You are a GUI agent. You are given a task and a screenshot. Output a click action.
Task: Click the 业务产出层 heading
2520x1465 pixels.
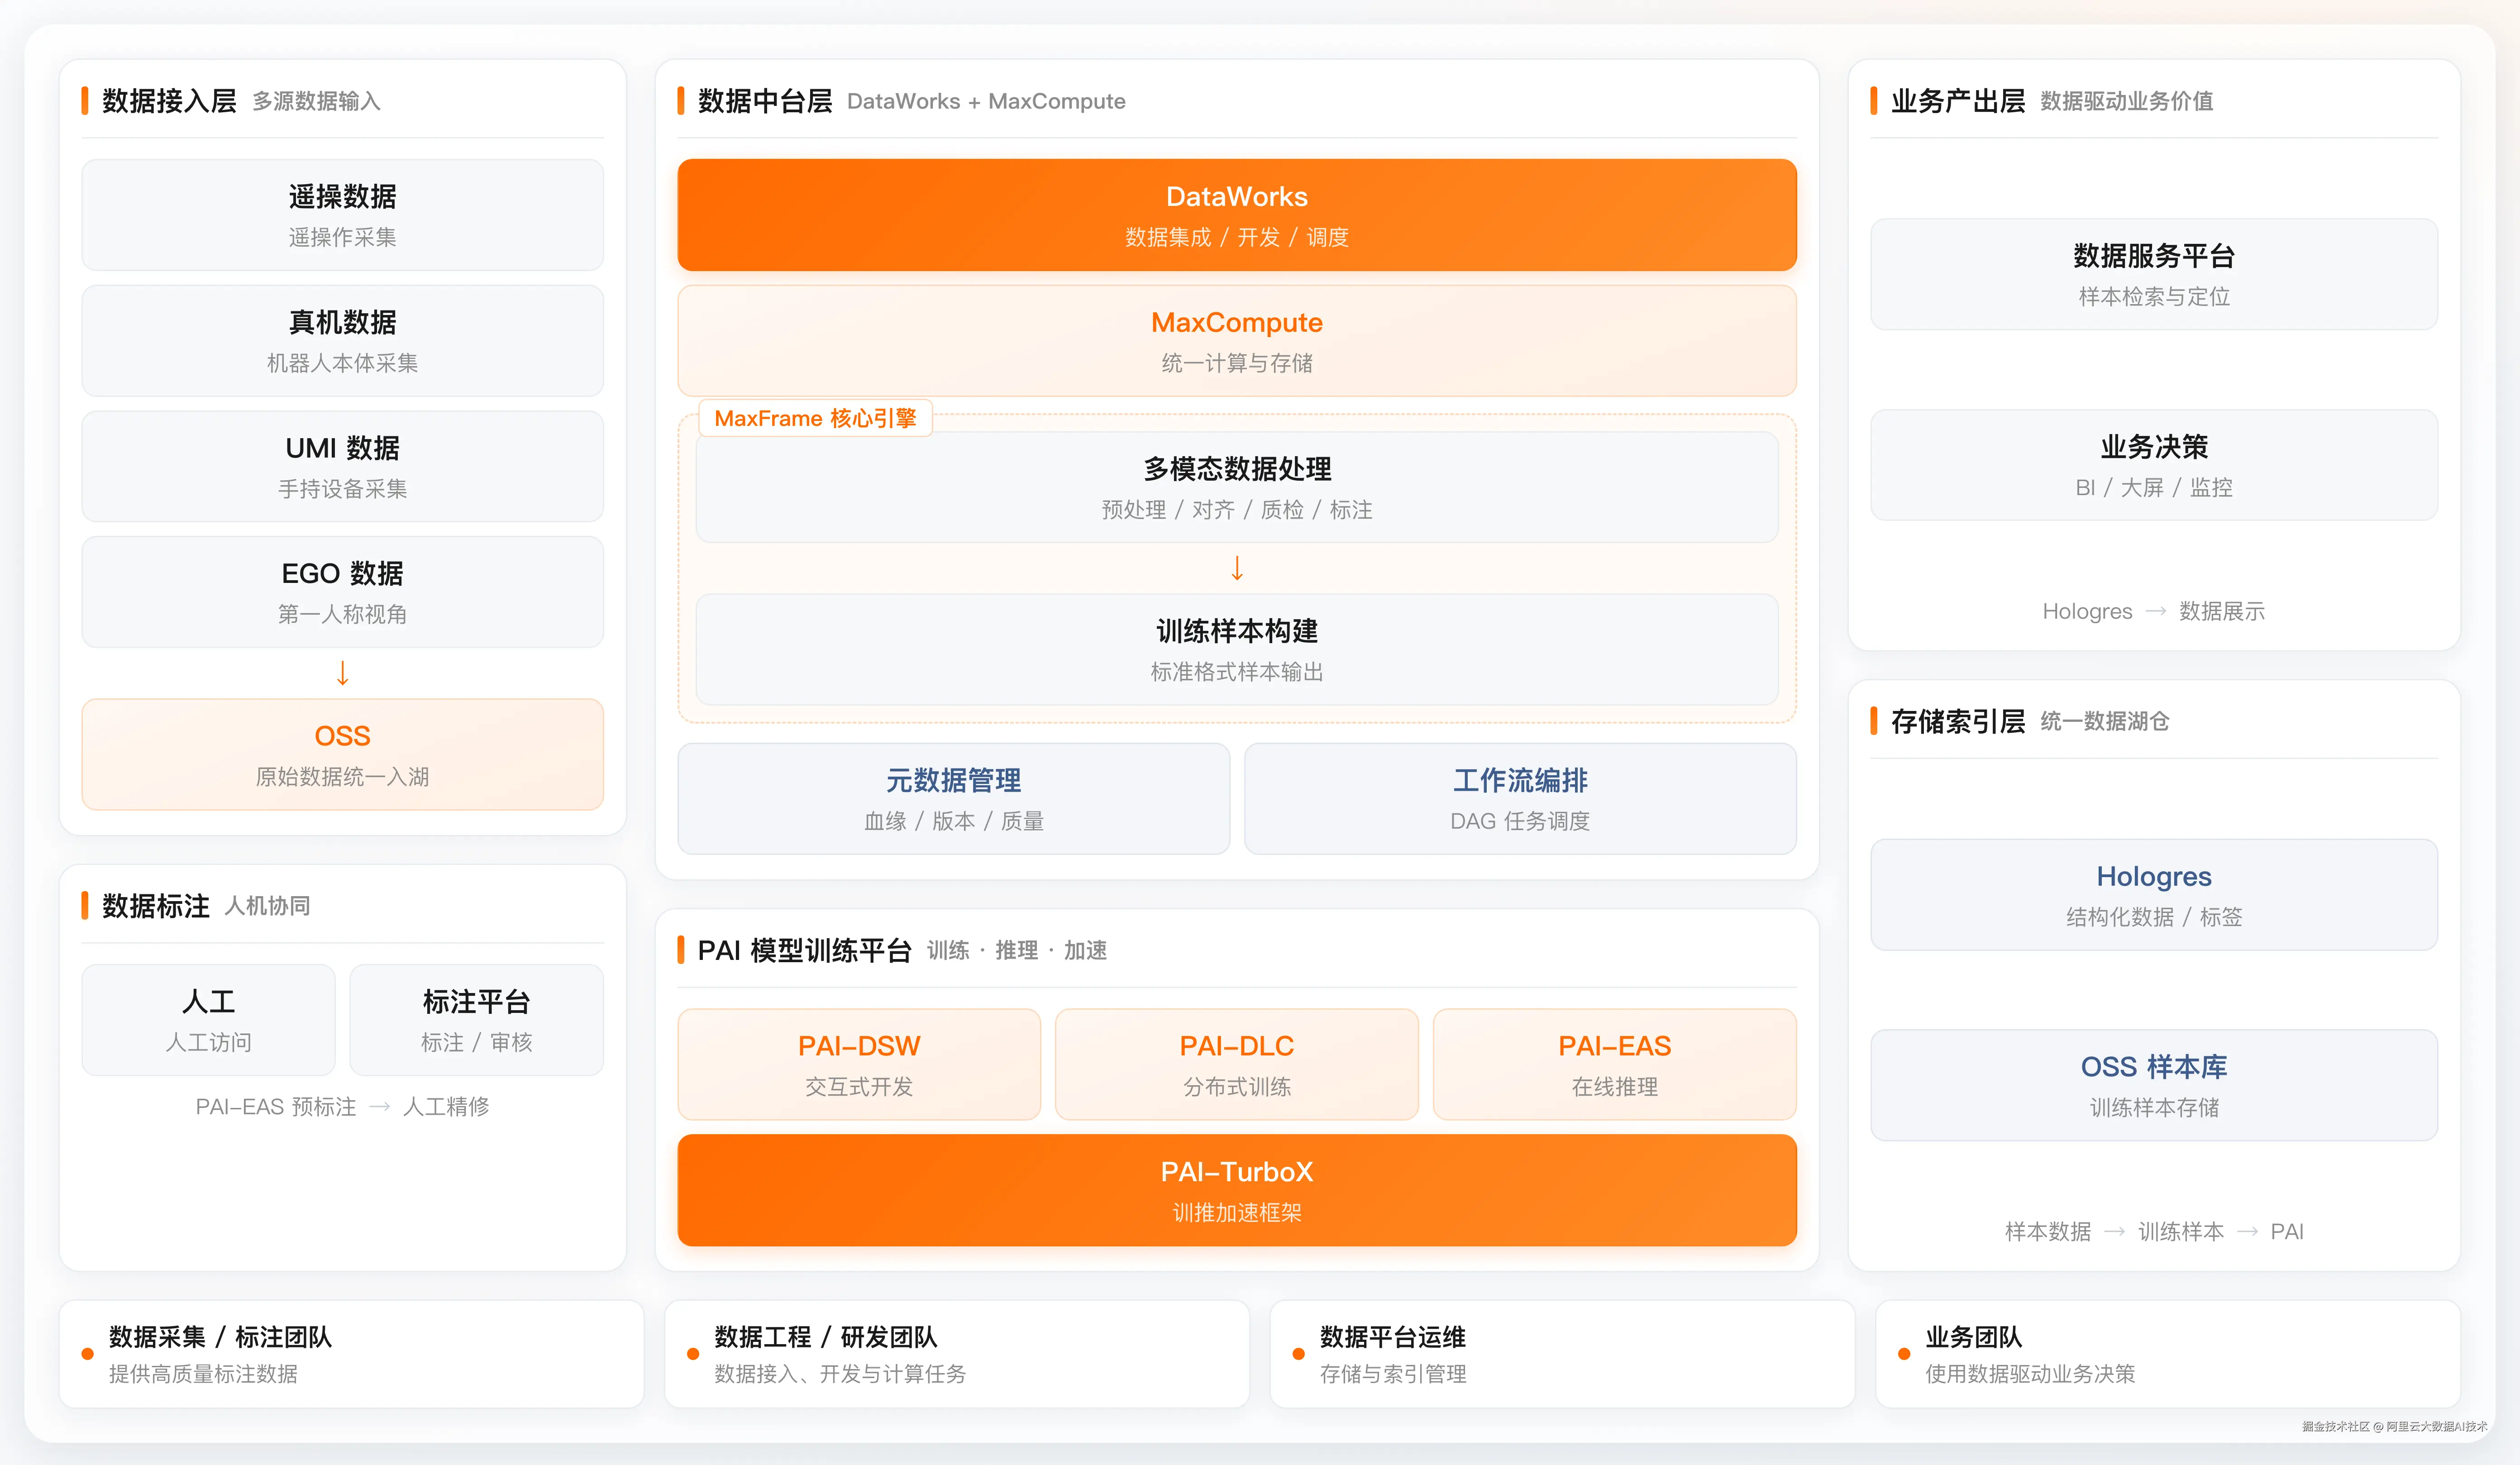click(x=1958, y=101)
